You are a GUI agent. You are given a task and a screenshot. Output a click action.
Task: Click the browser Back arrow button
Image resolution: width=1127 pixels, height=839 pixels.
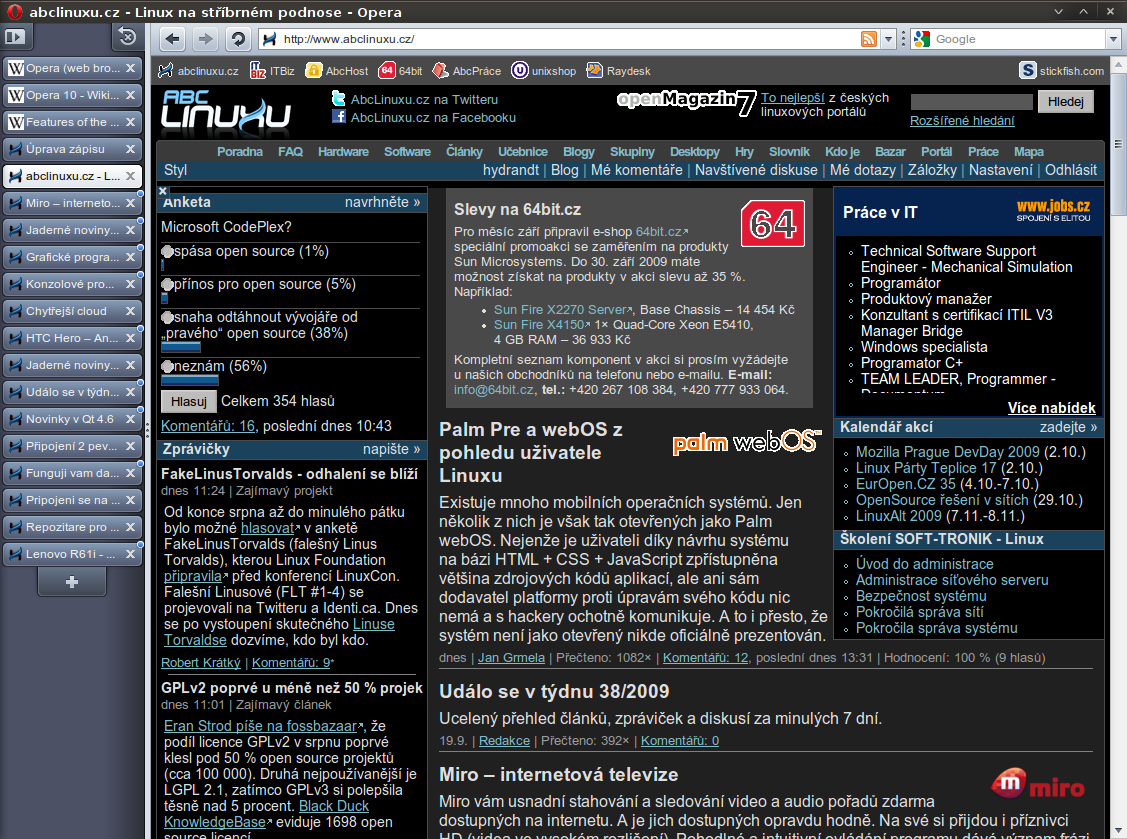click(172, 39)
